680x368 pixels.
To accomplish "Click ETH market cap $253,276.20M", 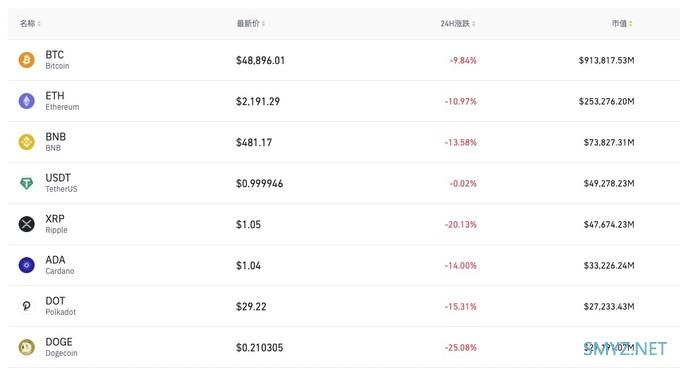I will tap(606, 101).
